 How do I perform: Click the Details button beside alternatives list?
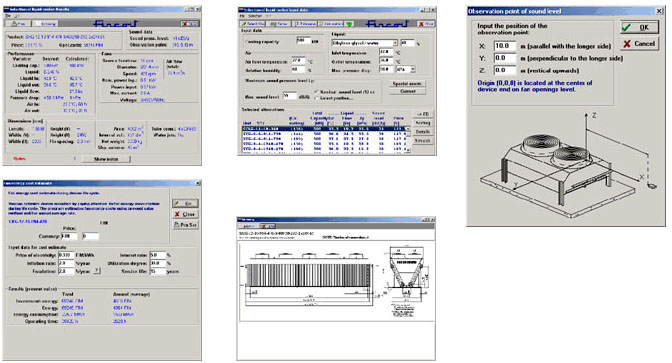423,132
